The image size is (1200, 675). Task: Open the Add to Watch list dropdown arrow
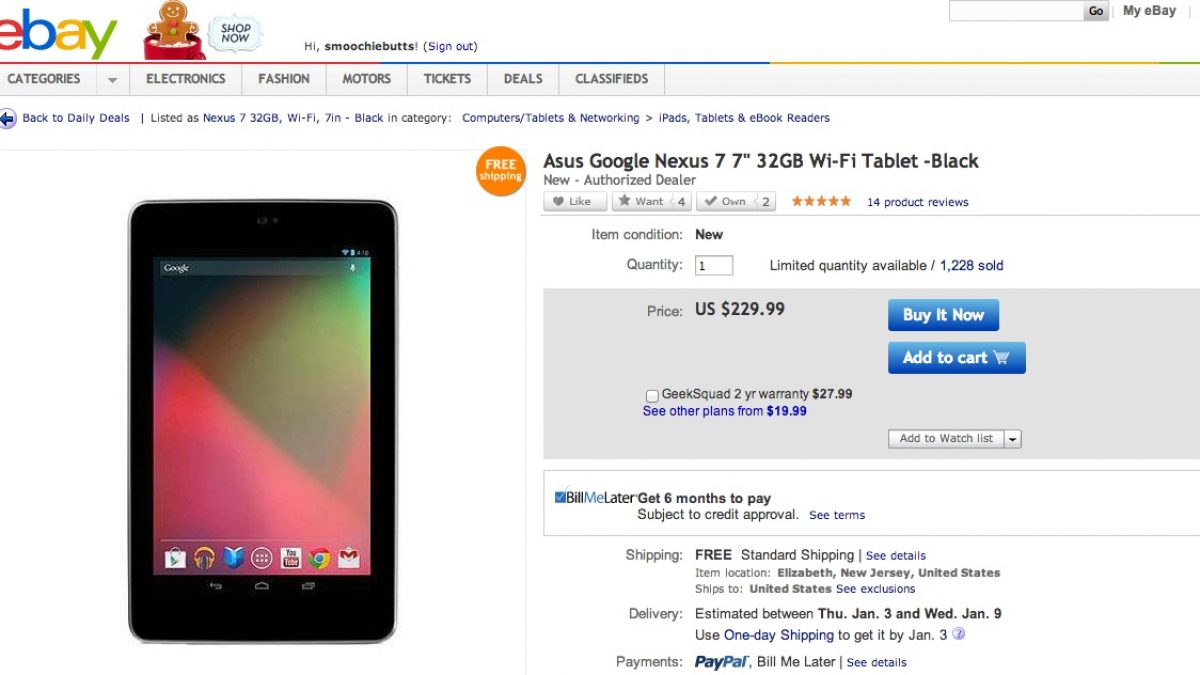coord(1012,439)
